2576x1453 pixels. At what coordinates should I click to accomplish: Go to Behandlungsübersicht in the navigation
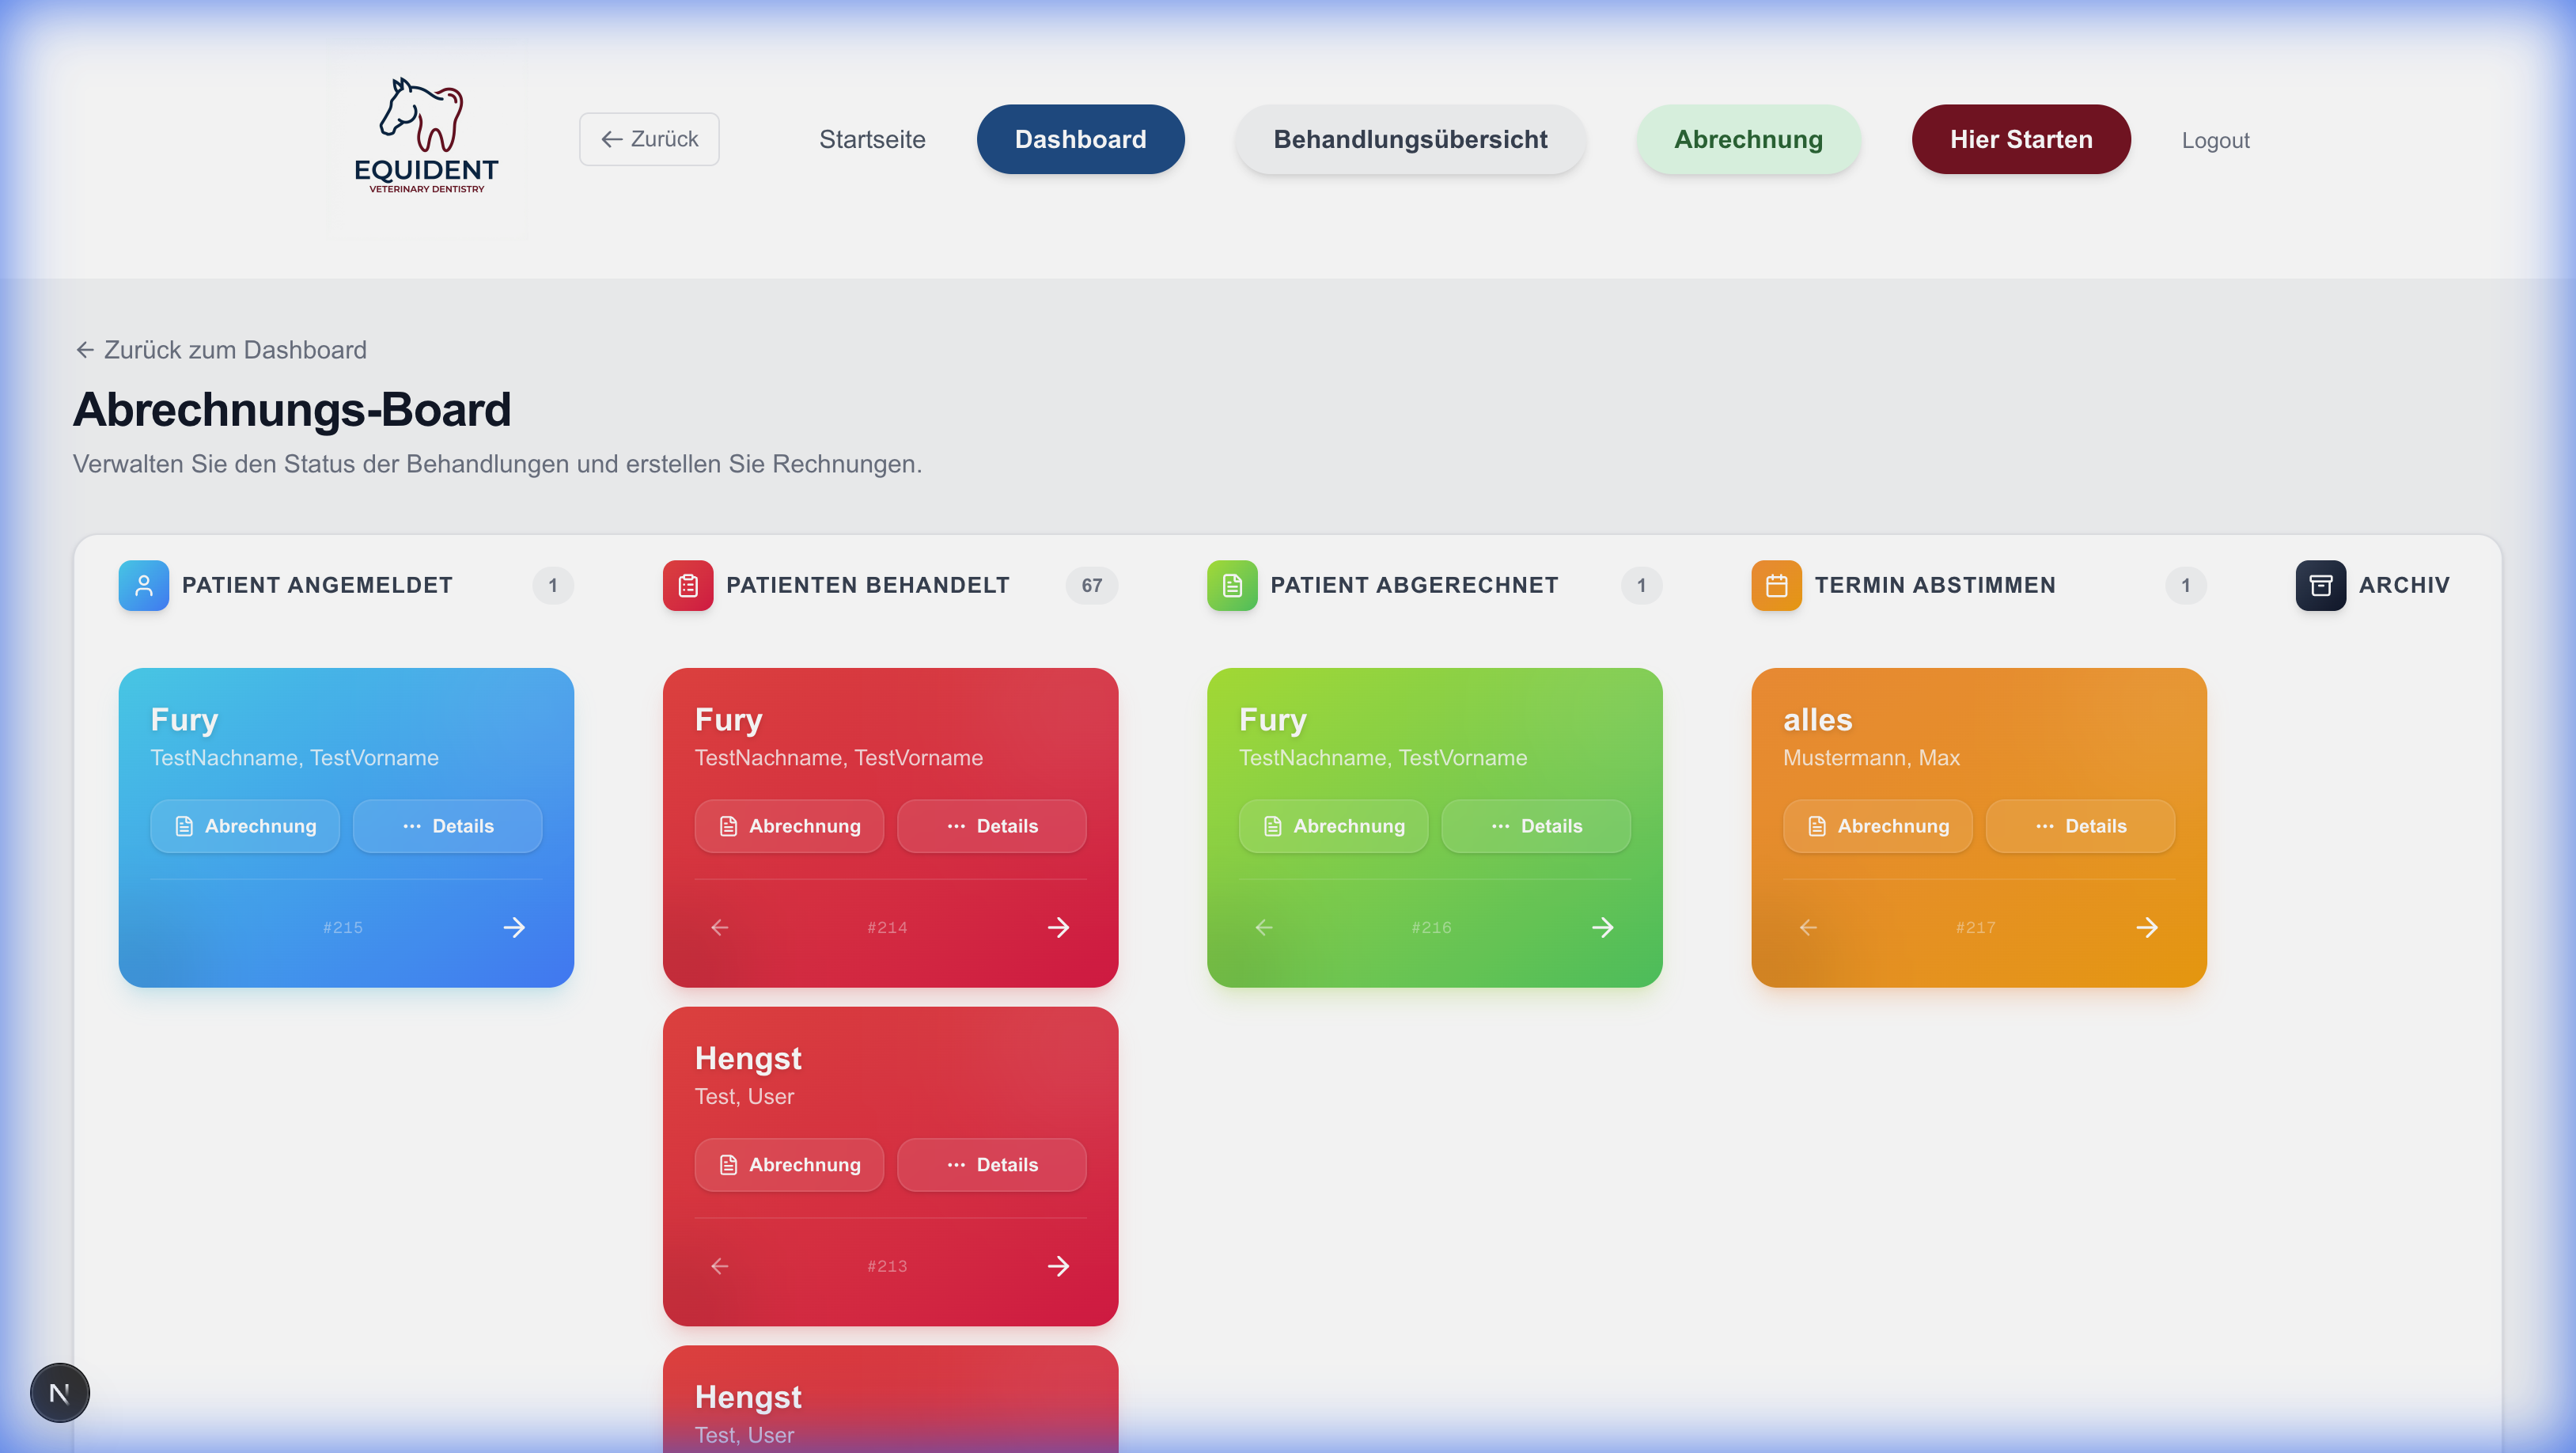(1409, 139)
